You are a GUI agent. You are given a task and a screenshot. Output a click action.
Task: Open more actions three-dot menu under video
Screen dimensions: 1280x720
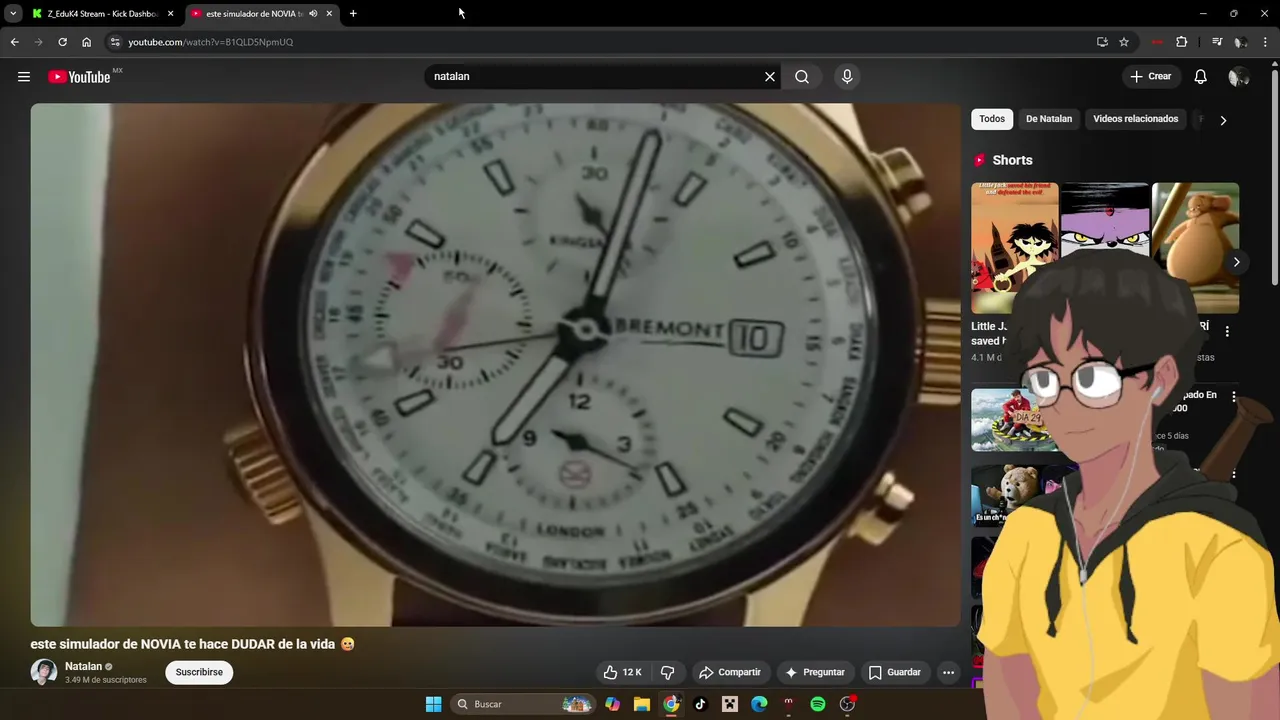pyautogui.click(x=949, y=672)
